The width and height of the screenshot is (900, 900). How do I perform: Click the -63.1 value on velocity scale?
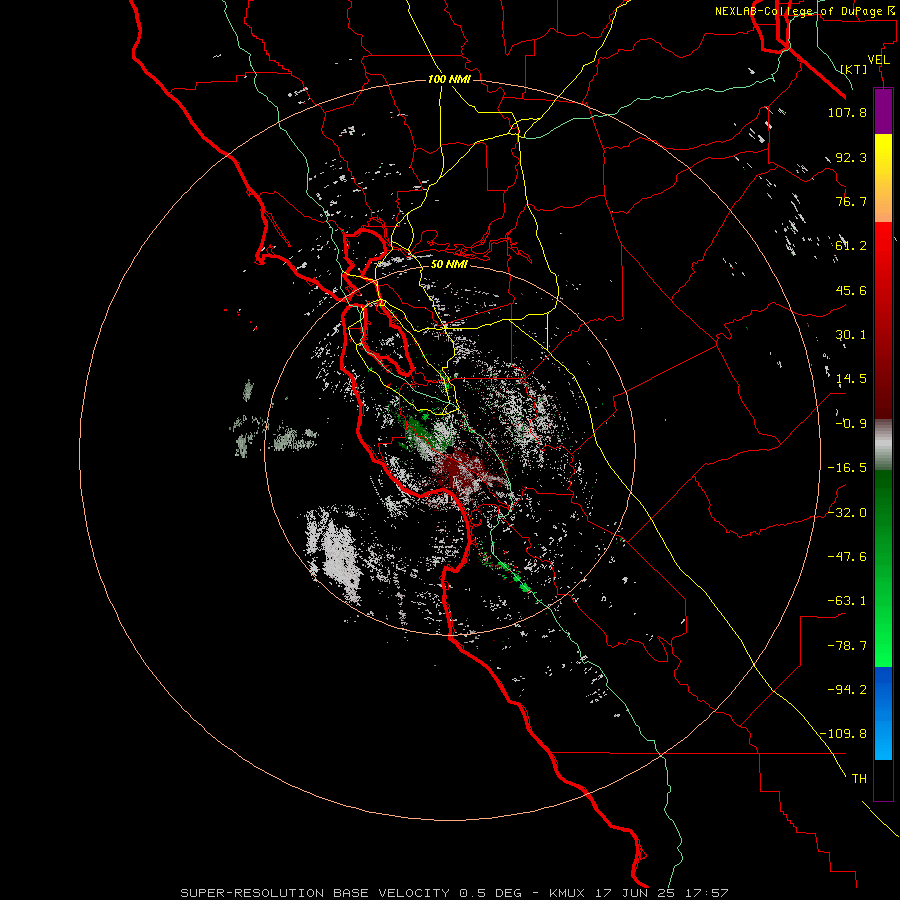(x=847, y=601)
